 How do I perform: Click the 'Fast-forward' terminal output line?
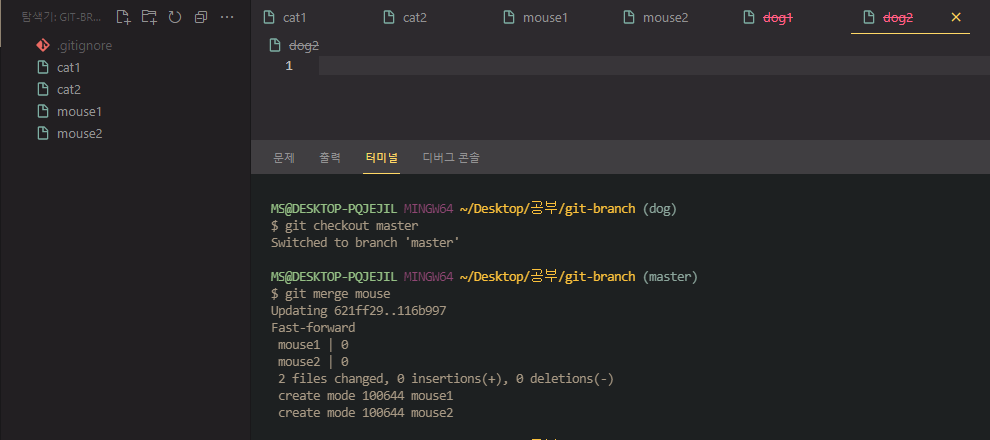[x=313, y=328]
